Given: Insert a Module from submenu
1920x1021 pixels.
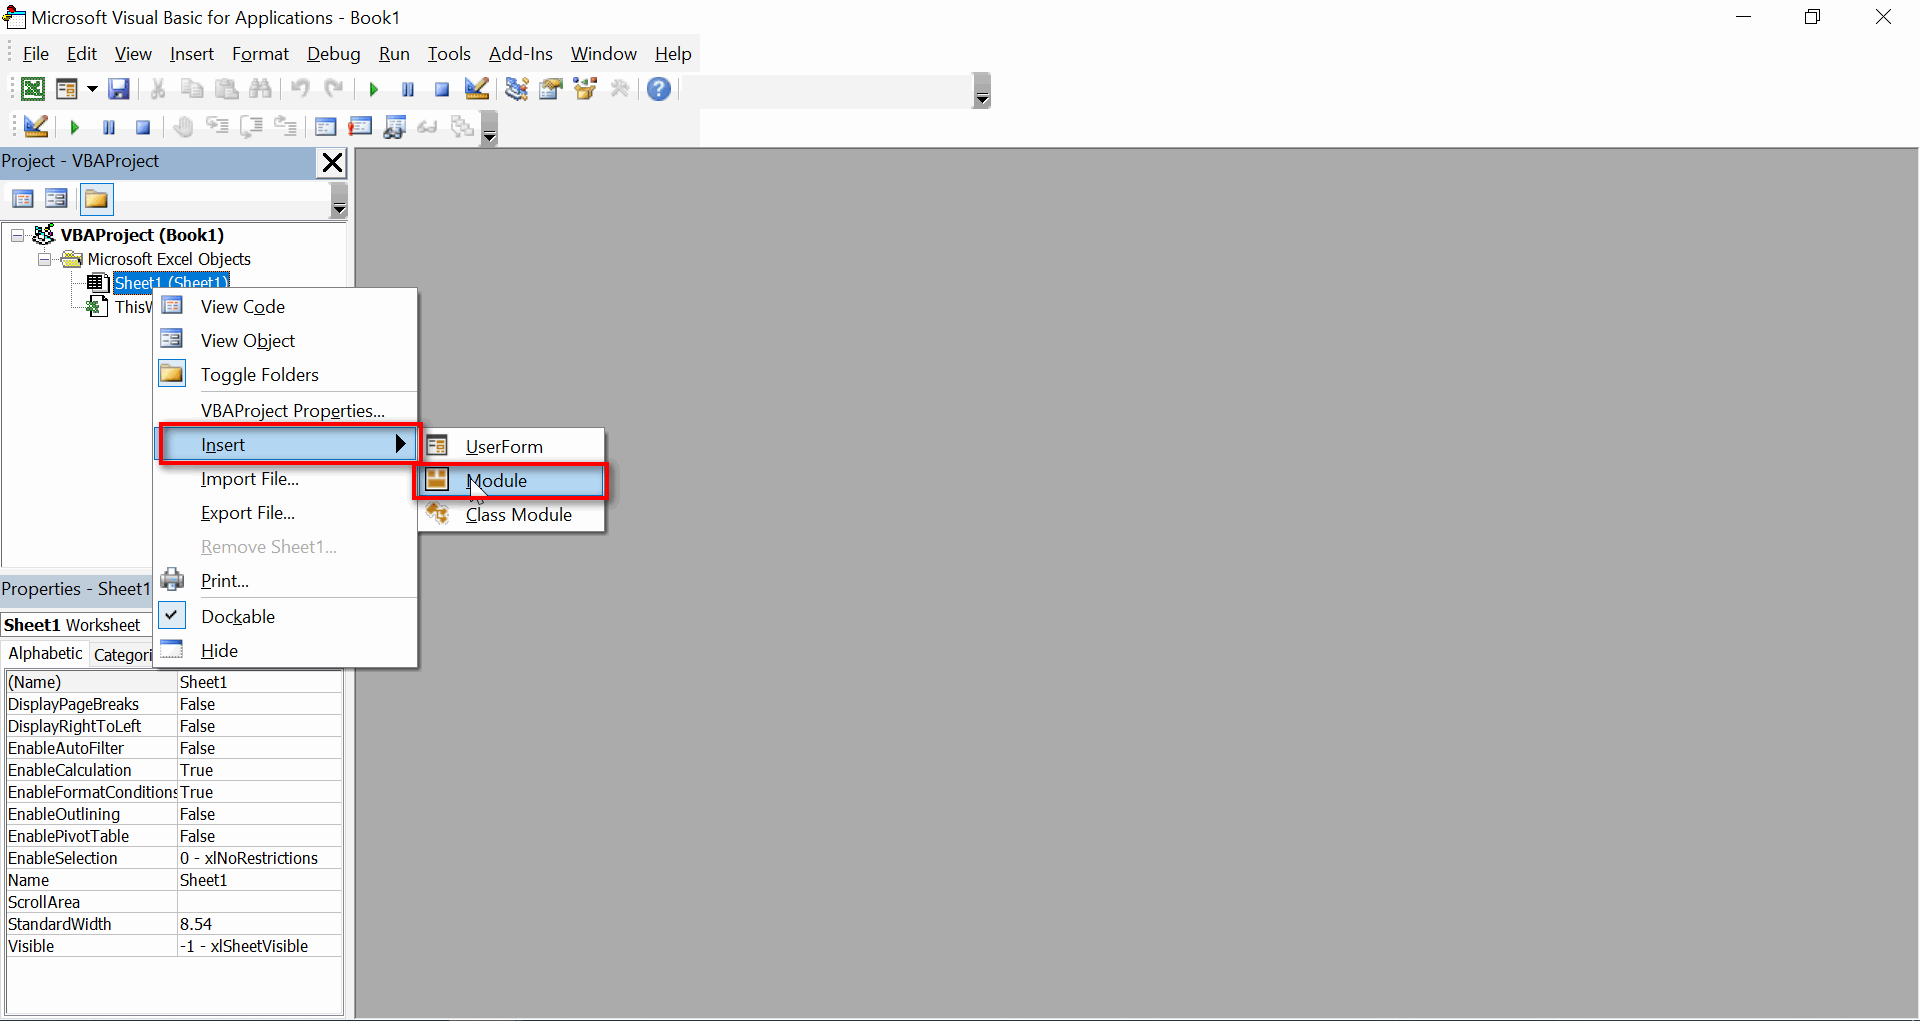Looking at the screenshot, I should click(x=512, y=481).
